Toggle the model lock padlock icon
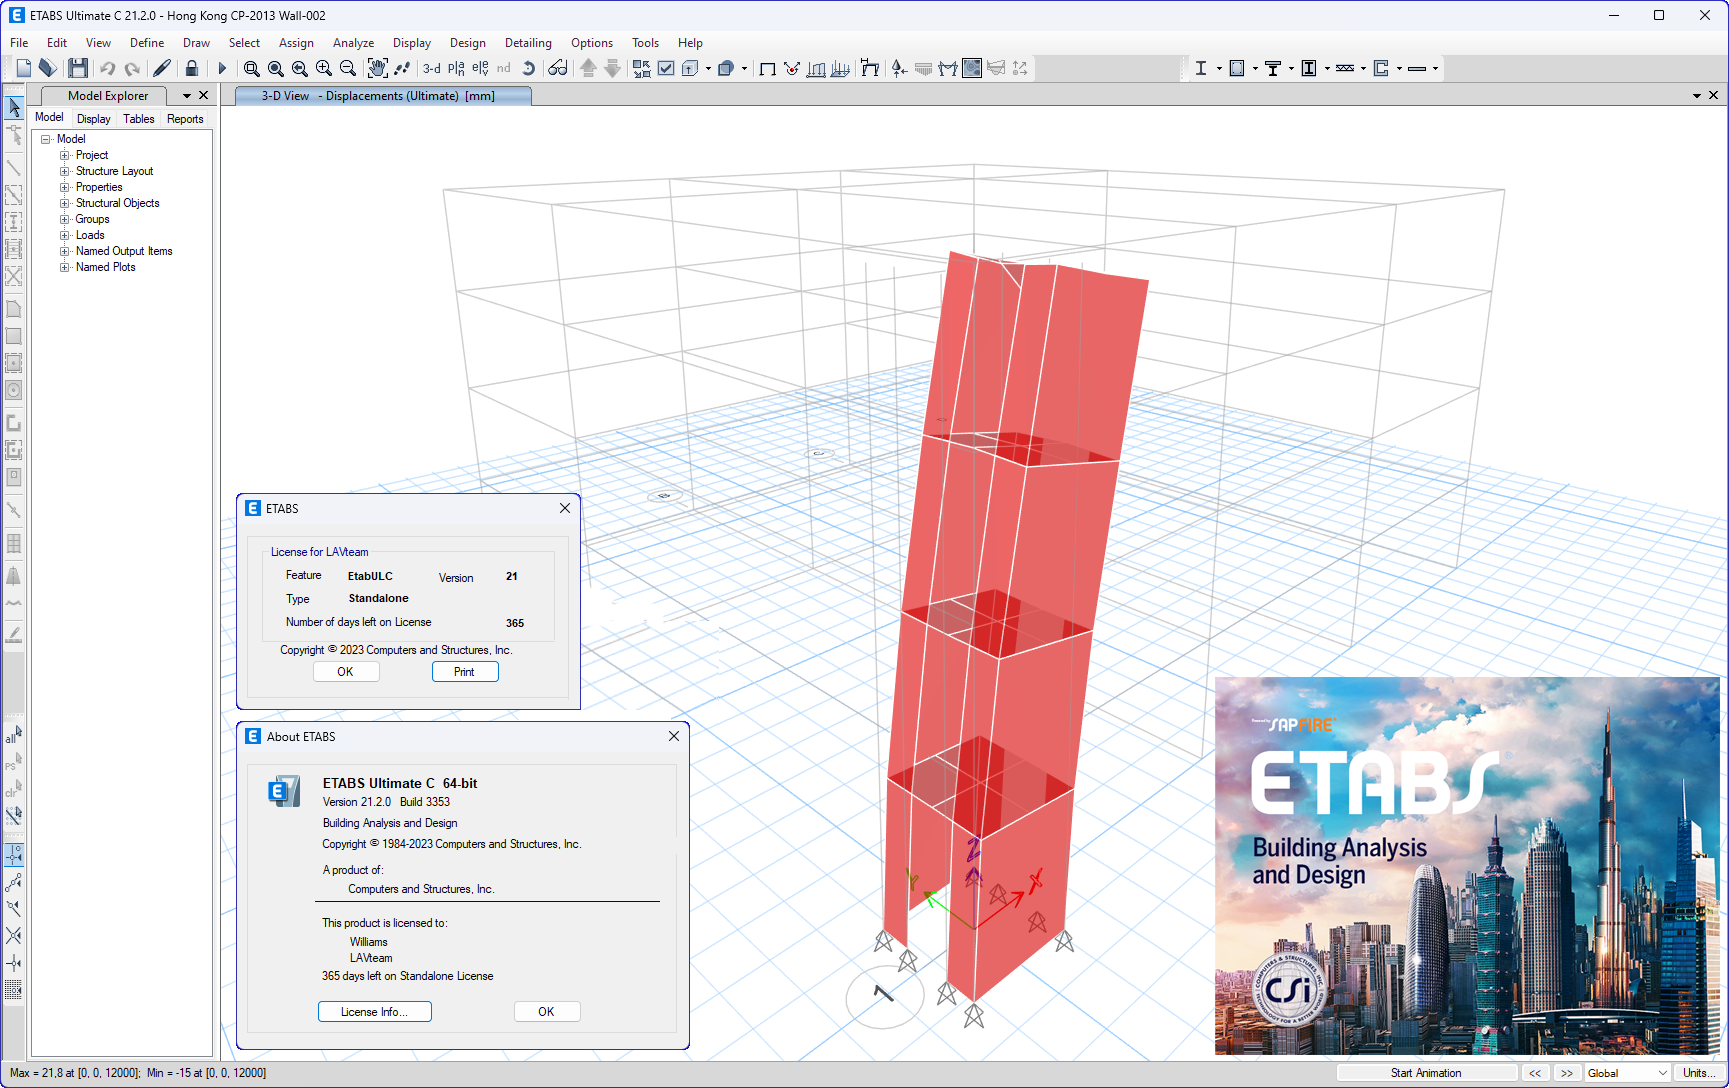The image size is (1729, 1088). [x=192, y=68]
